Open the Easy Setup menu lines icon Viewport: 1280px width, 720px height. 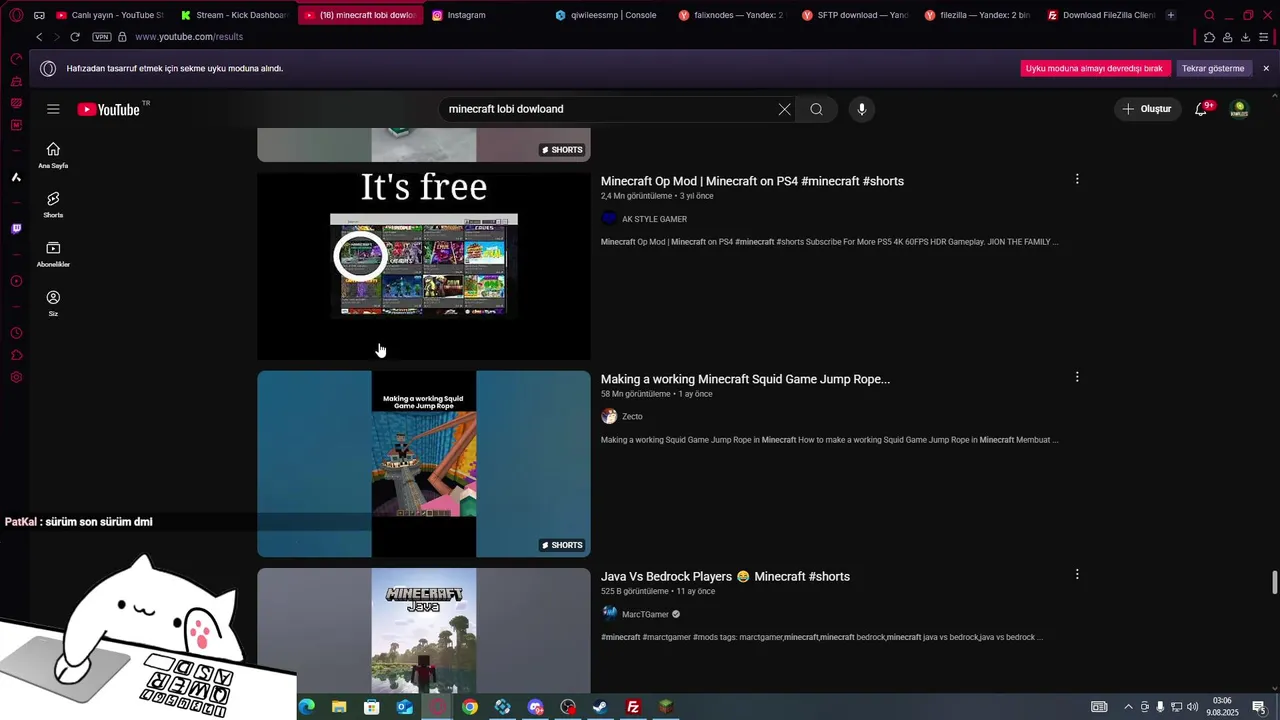1264,37
